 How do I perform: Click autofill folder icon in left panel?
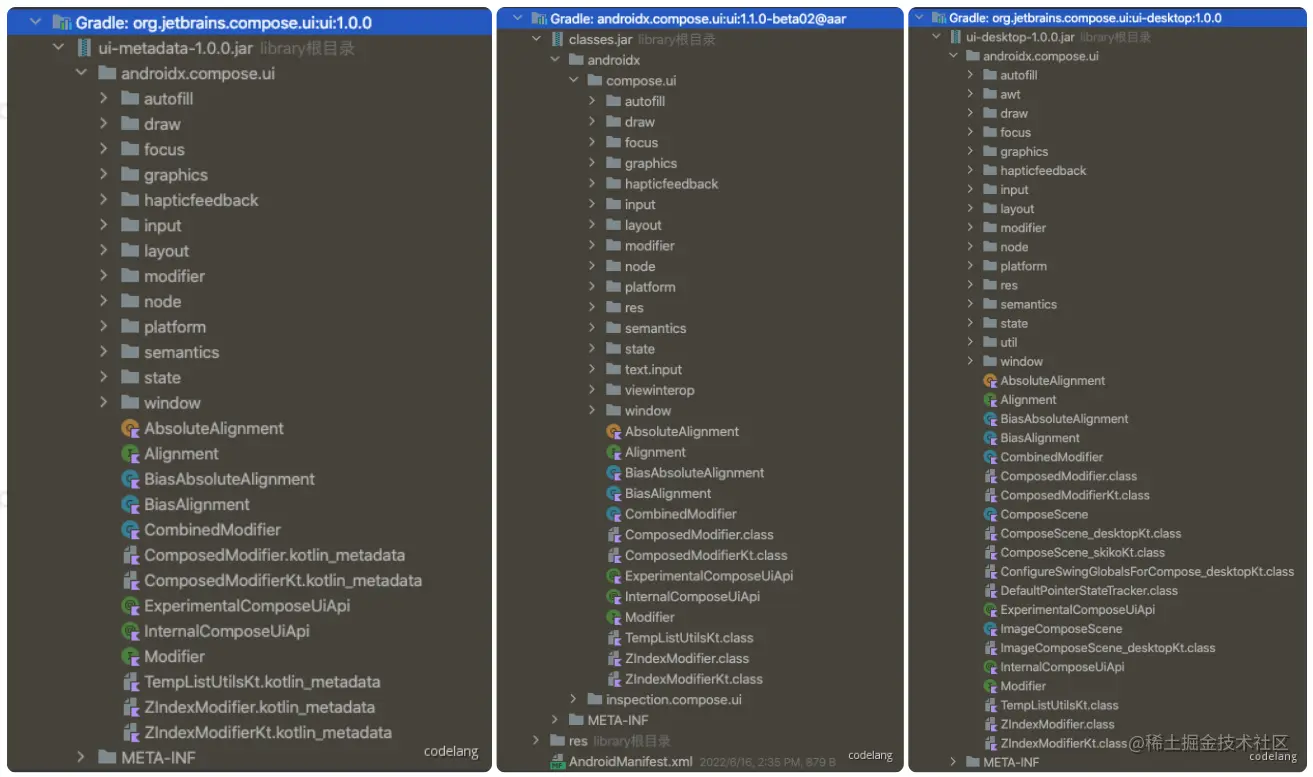tap(130, 99)
